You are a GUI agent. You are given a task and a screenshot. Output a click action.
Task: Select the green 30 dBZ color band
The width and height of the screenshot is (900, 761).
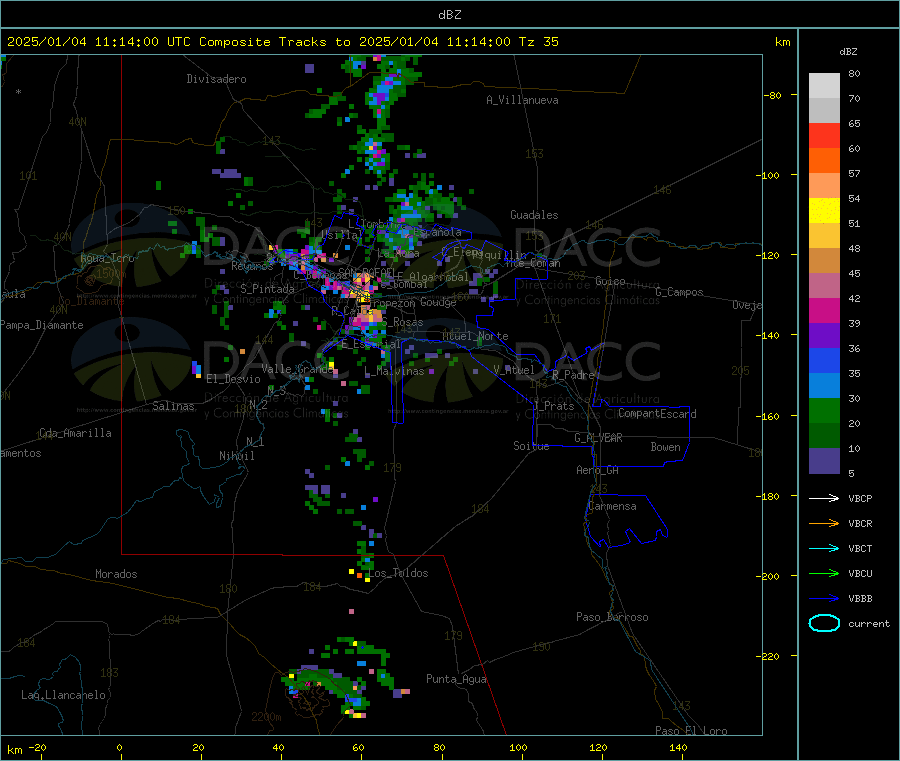824,410
